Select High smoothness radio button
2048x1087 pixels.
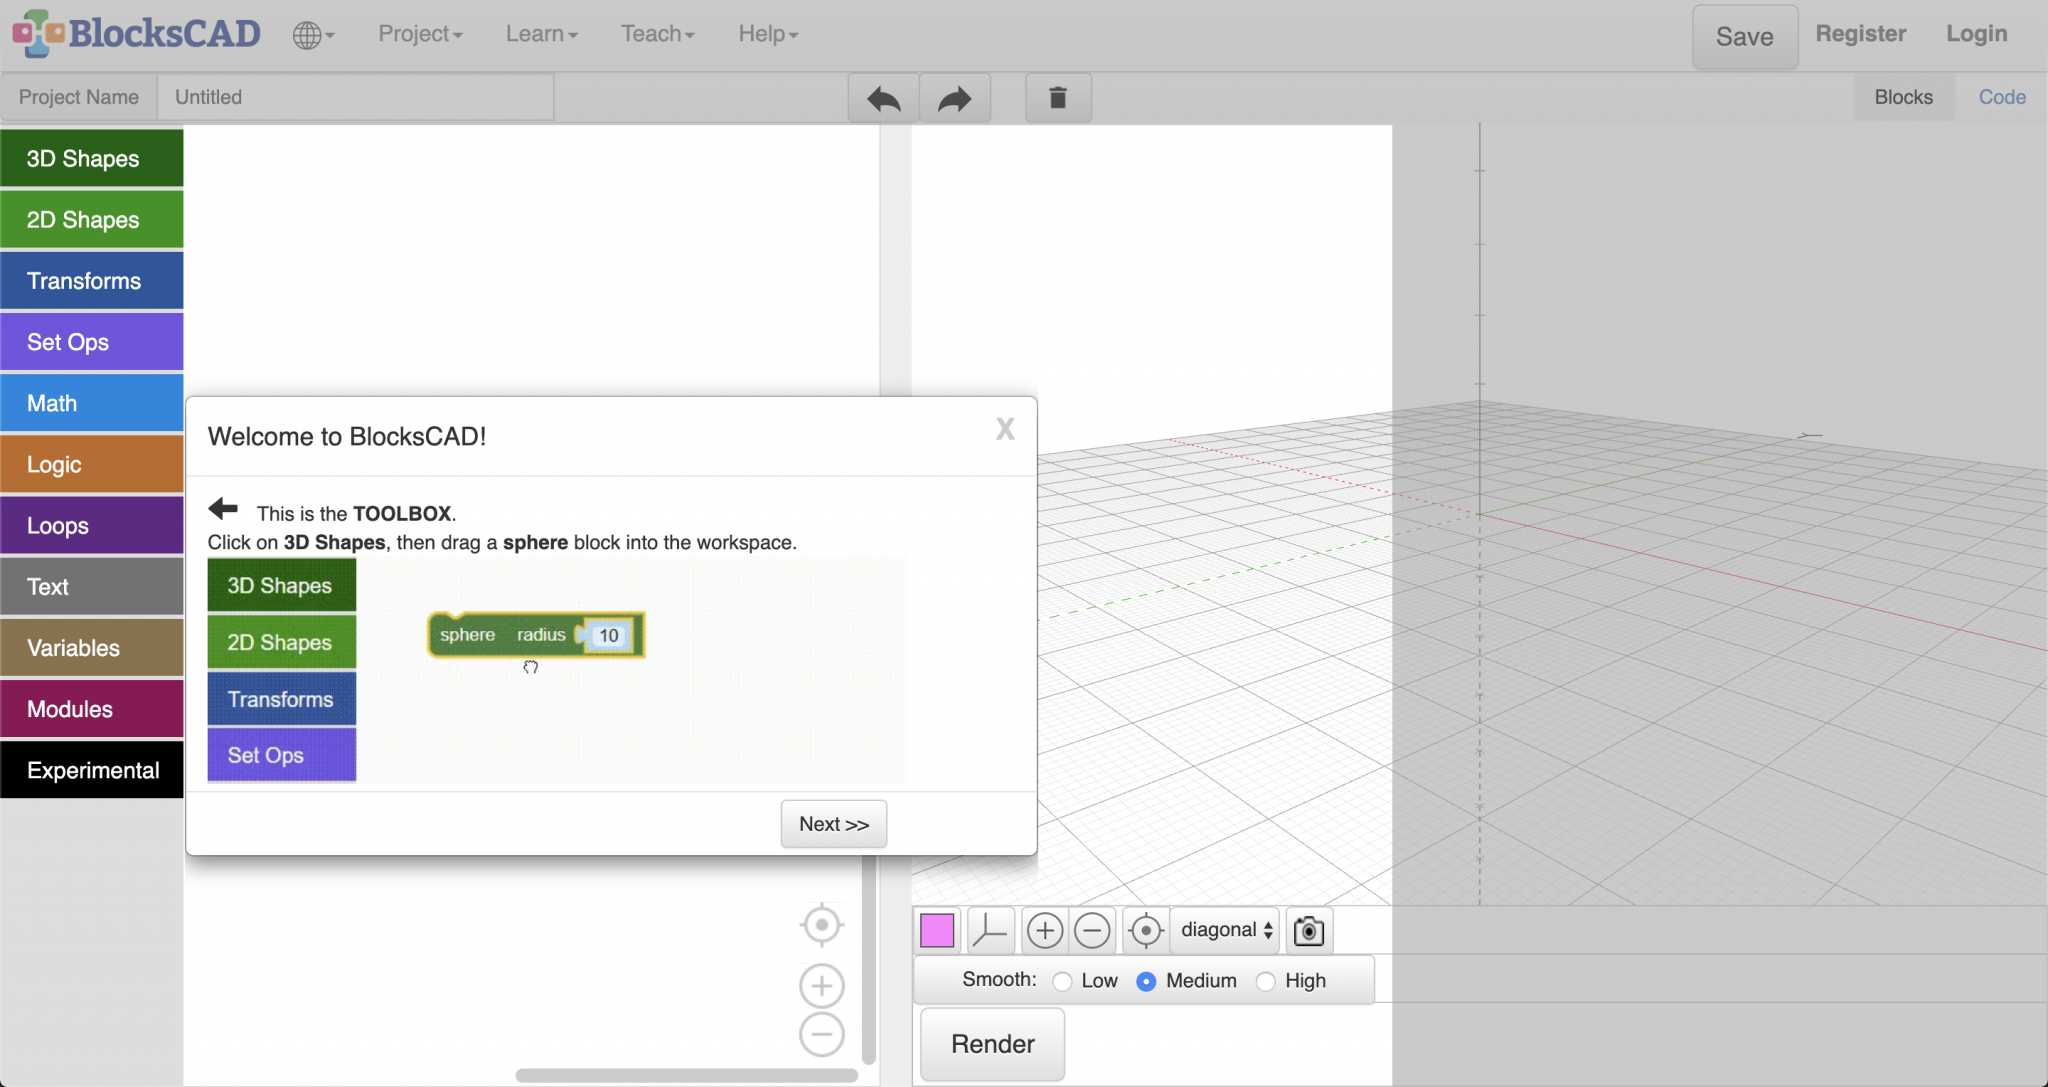click(x=1266, y=981)
